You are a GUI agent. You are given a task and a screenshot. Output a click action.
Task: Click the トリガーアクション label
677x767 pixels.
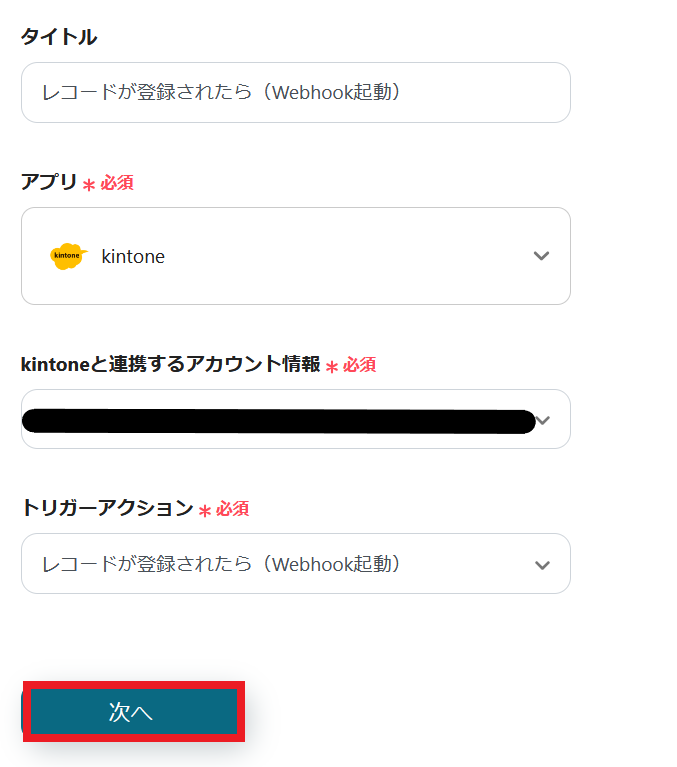(x=107, y=508)
